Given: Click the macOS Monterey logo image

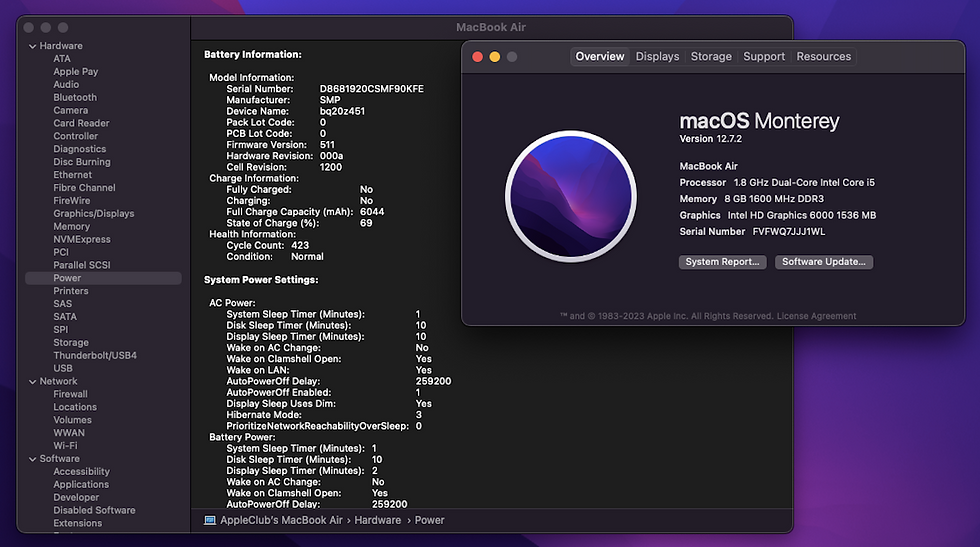Looking at the screenshot, I should coord(571,196).
